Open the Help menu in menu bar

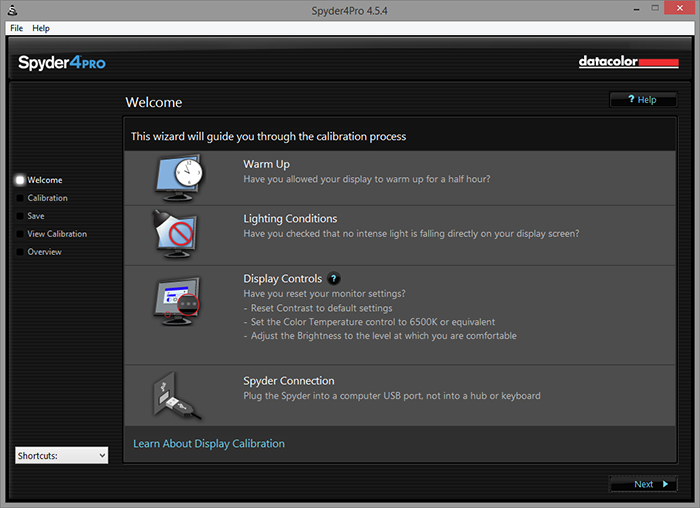pyautogui.click(x=41, y=28)
